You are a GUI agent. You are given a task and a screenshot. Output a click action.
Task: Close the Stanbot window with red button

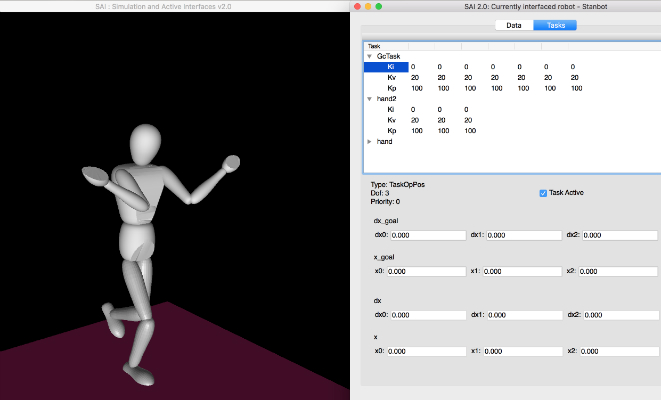point(358,6)
